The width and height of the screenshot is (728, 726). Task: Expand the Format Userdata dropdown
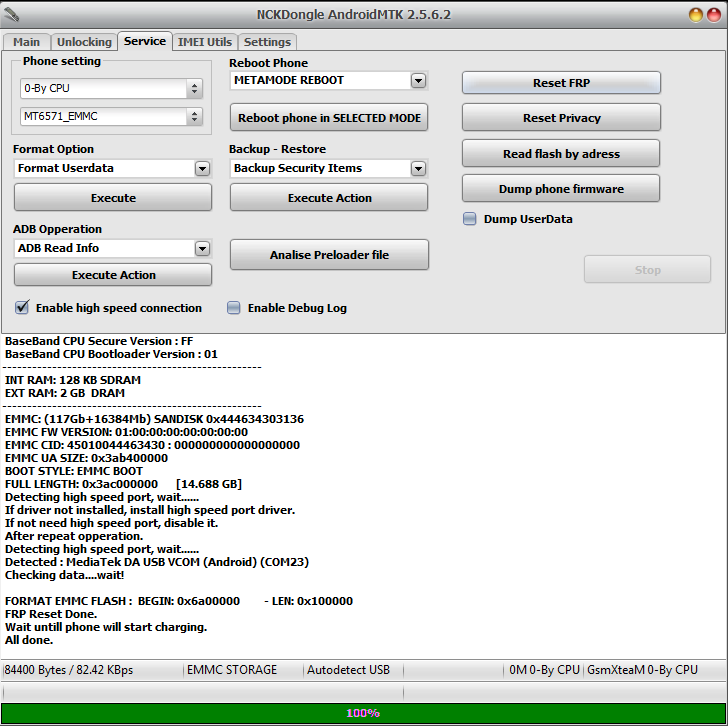pyautogui.click(x=202, y=169)
